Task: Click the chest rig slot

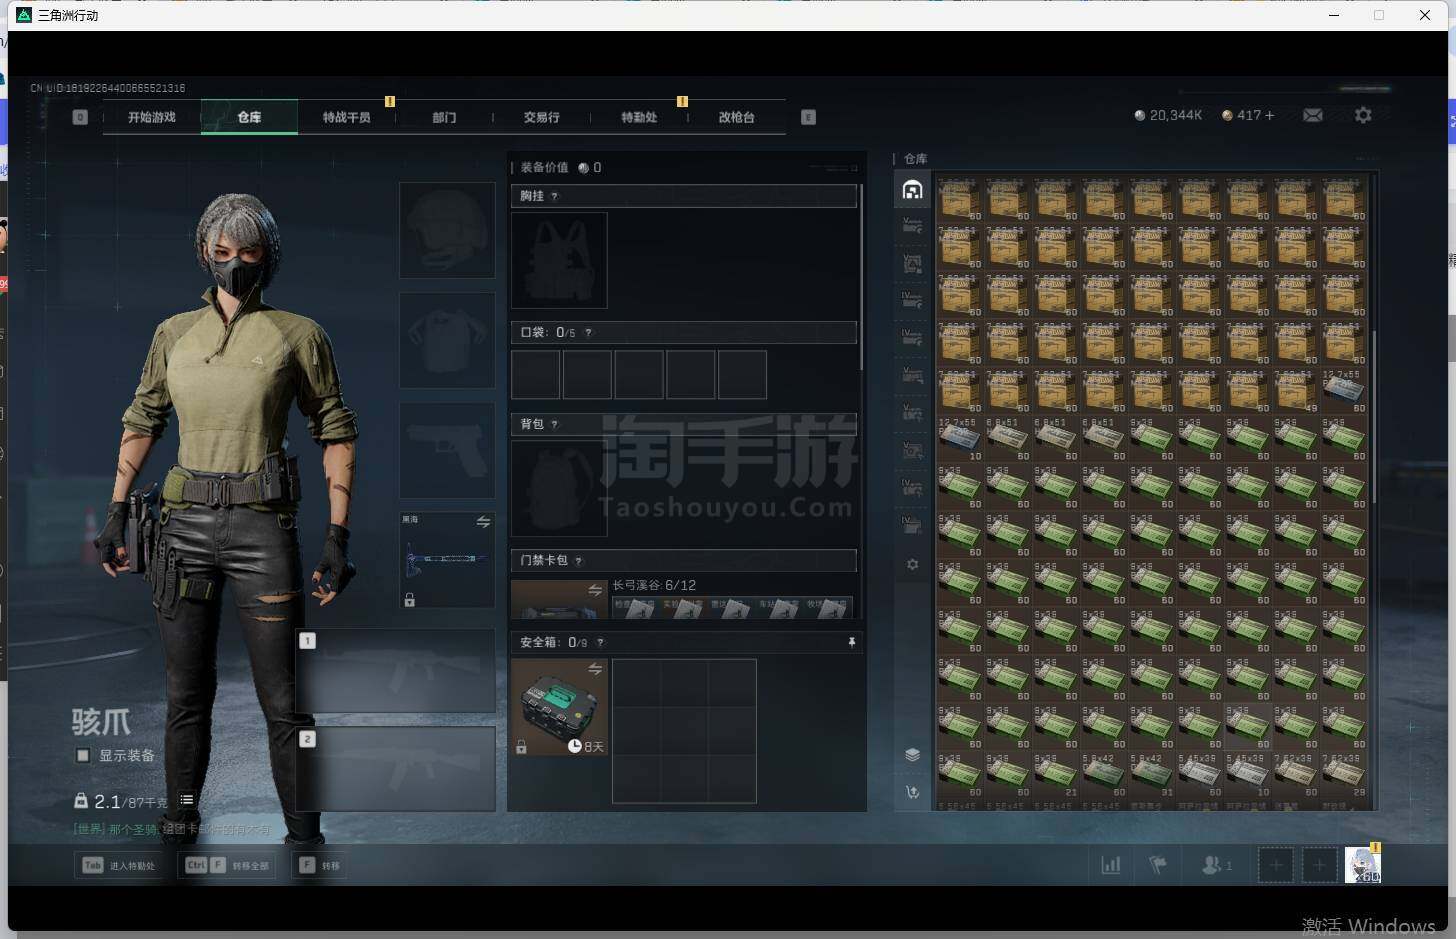Action: click(559, 260)
